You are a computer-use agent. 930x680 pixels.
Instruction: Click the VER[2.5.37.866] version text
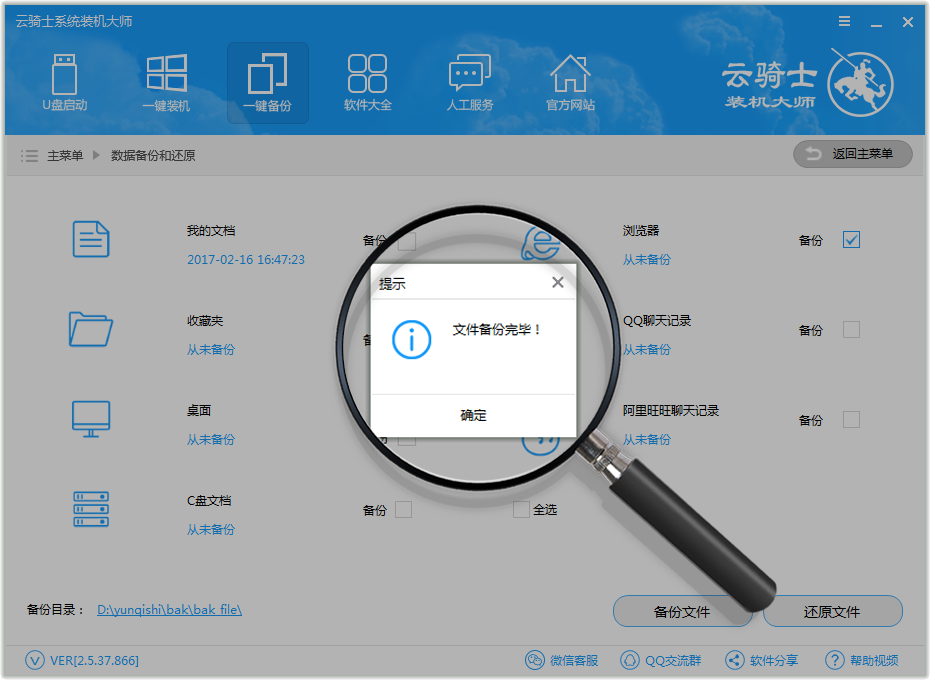click(x=94, y=660)
